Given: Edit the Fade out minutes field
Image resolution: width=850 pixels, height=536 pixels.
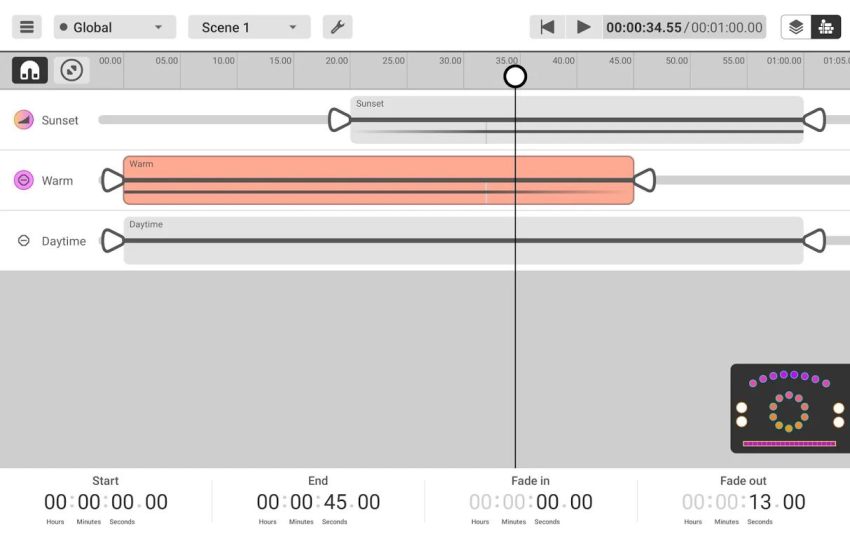Looking at the screenshot, I should pos(727,502).
